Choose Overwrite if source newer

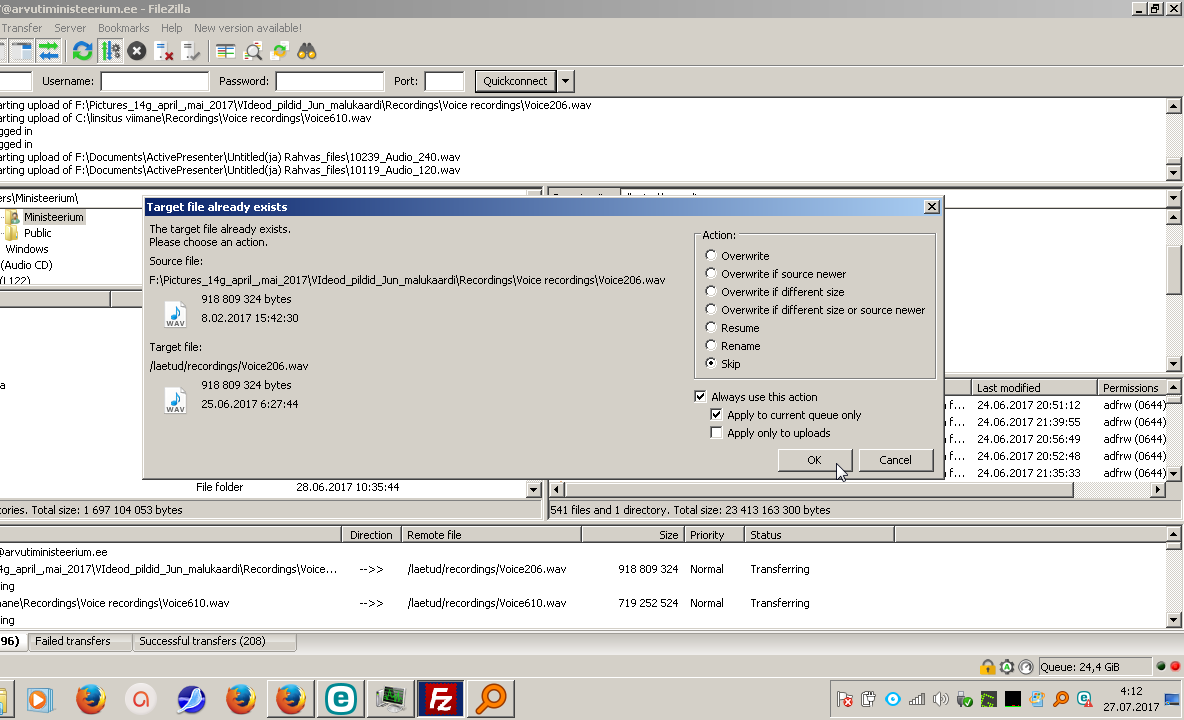point(712,274)
